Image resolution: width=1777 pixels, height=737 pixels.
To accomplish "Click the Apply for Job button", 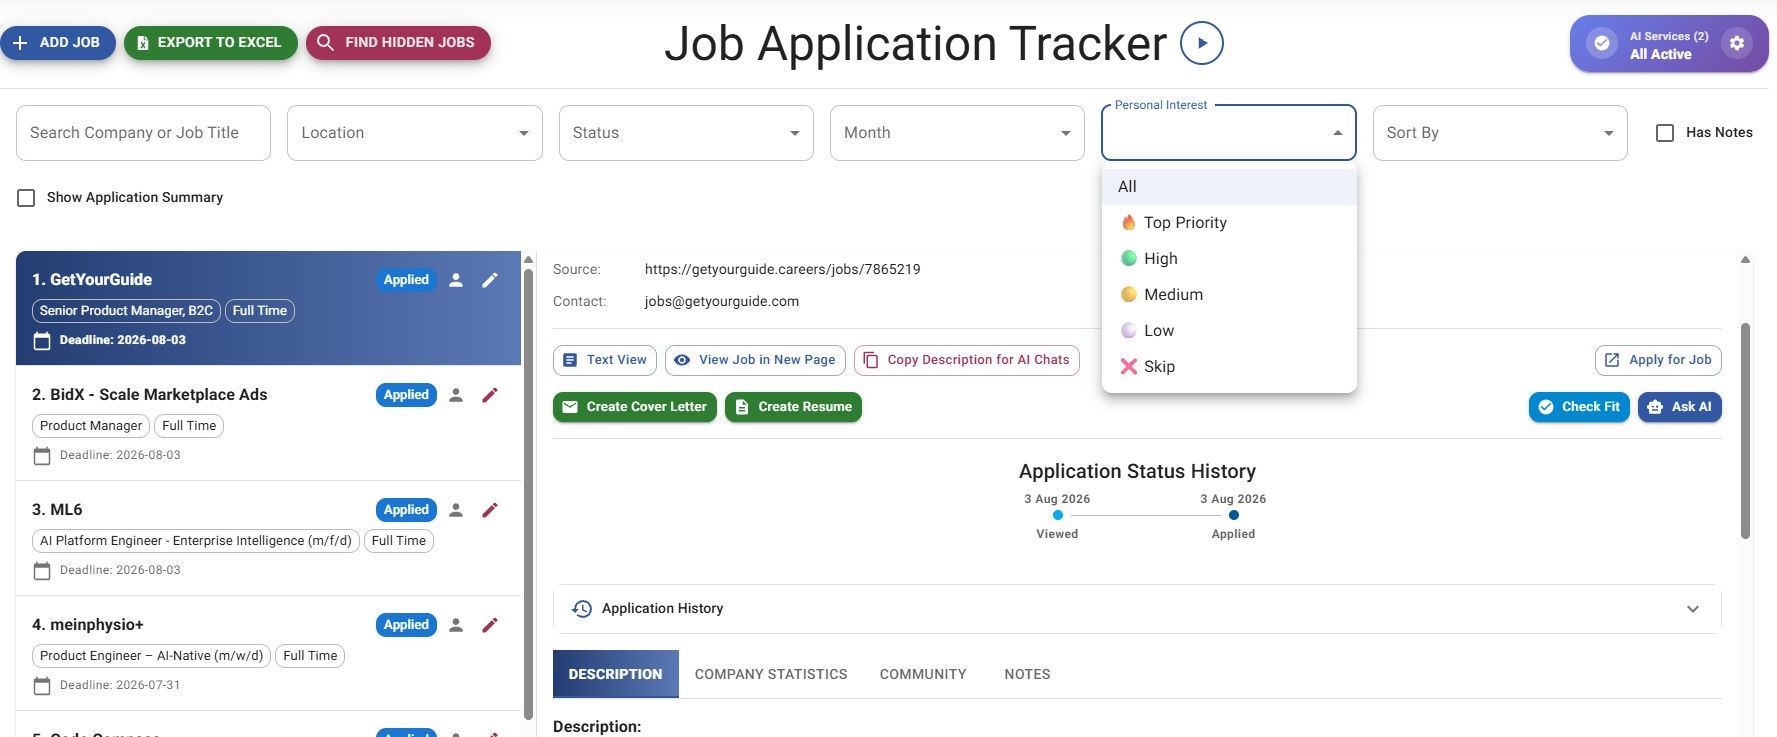I will [x=1658, y=360].
